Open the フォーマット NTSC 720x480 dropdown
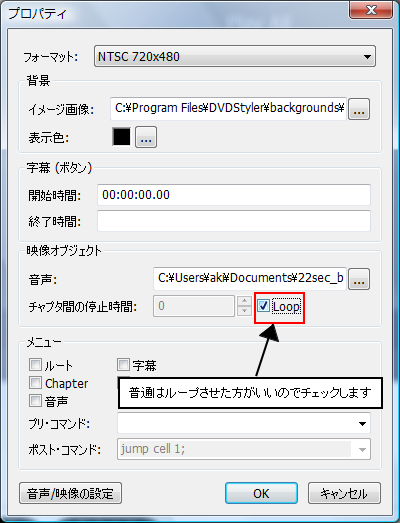The height and width of the screenshot is (523, 400). pyautogui.click(x=235, y=56)
